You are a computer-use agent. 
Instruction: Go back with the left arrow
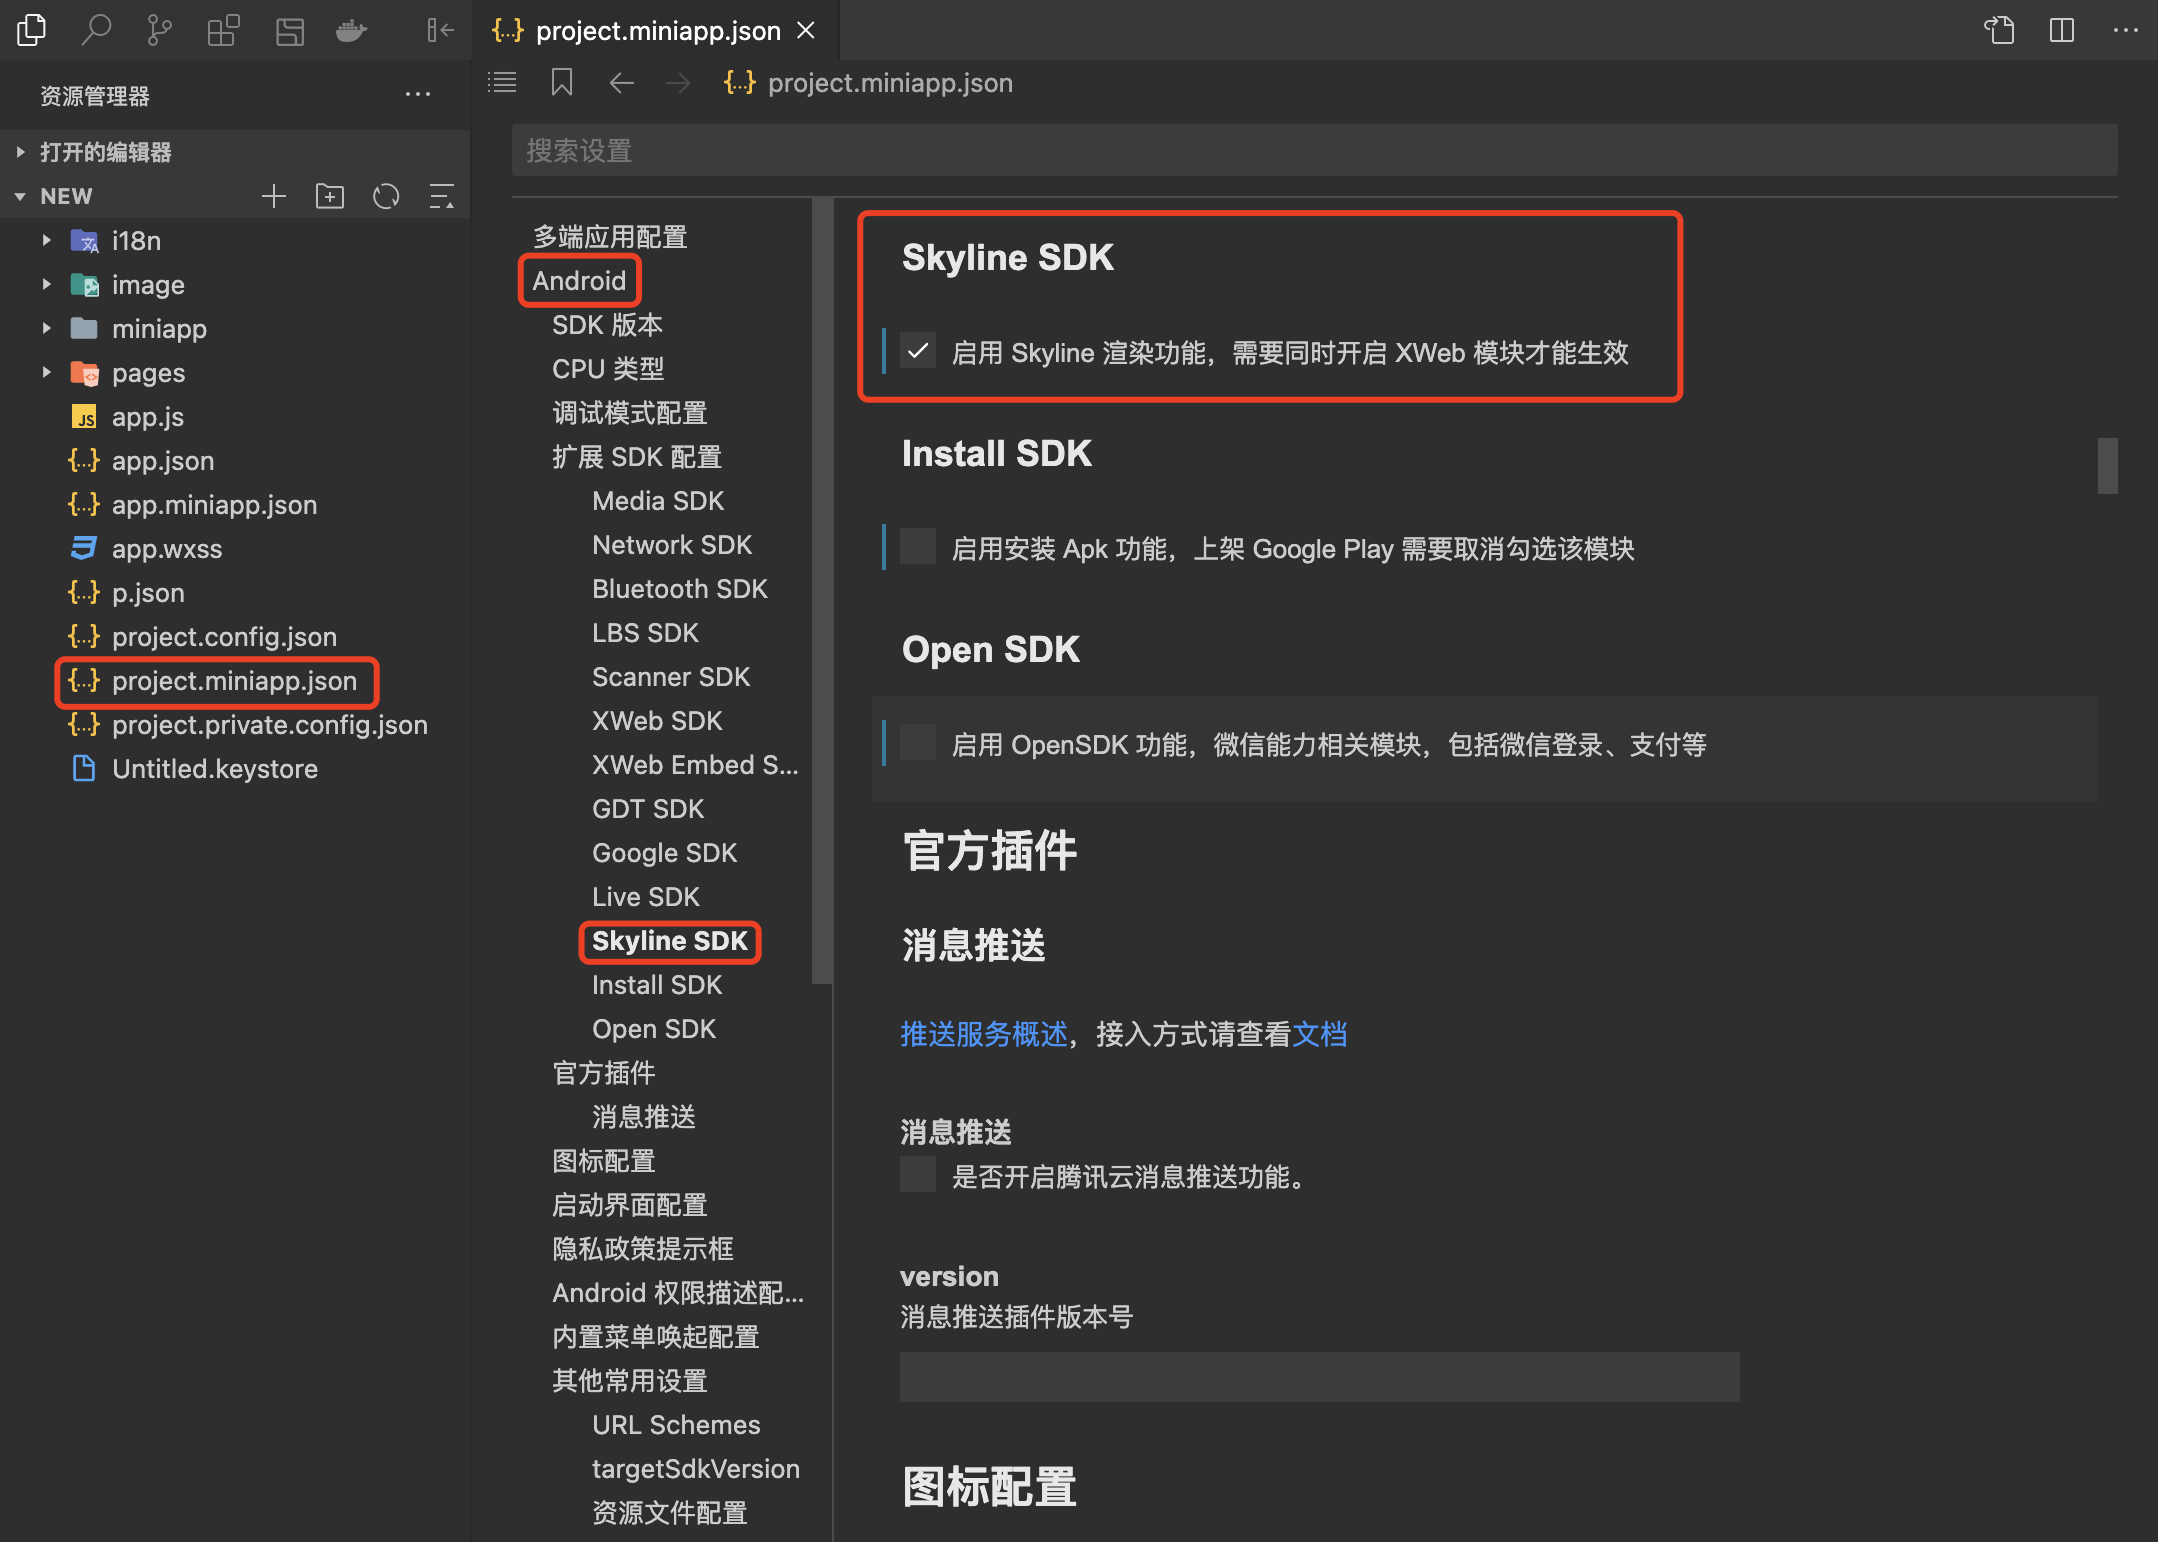coord(622,82)
